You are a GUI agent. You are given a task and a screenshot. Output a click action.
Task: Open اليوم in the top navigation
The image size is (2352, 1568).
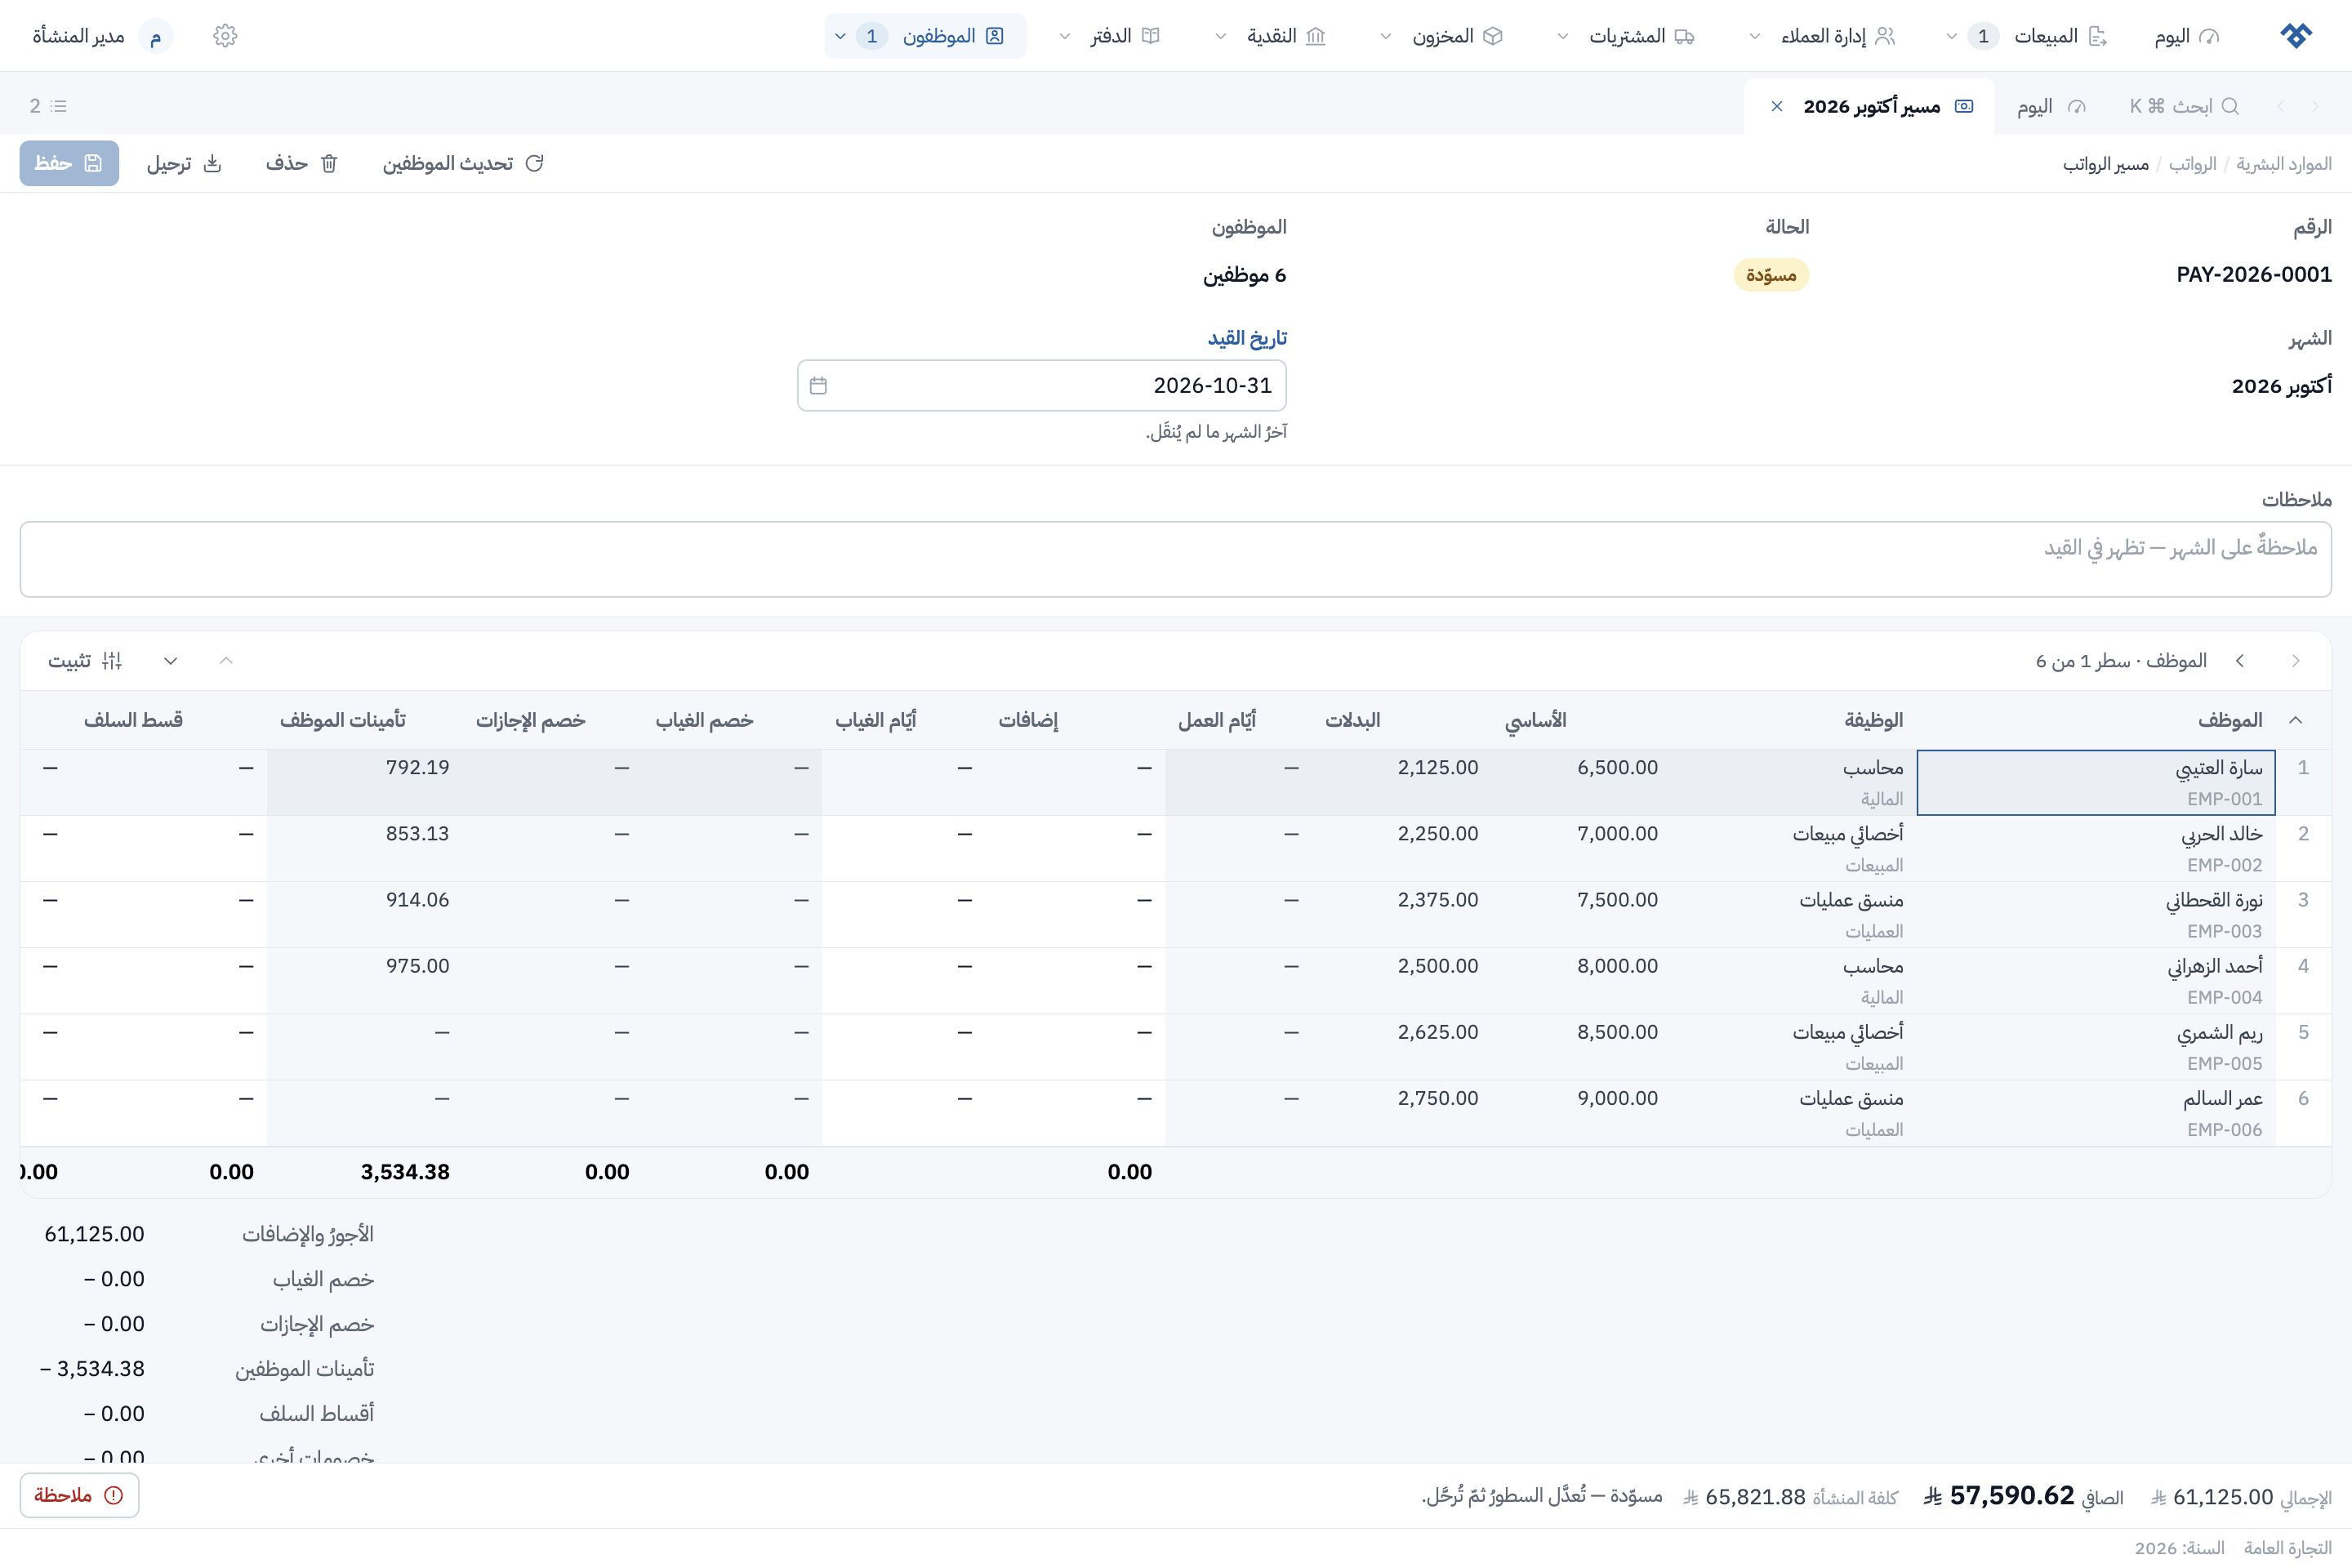coord(2187,36)
